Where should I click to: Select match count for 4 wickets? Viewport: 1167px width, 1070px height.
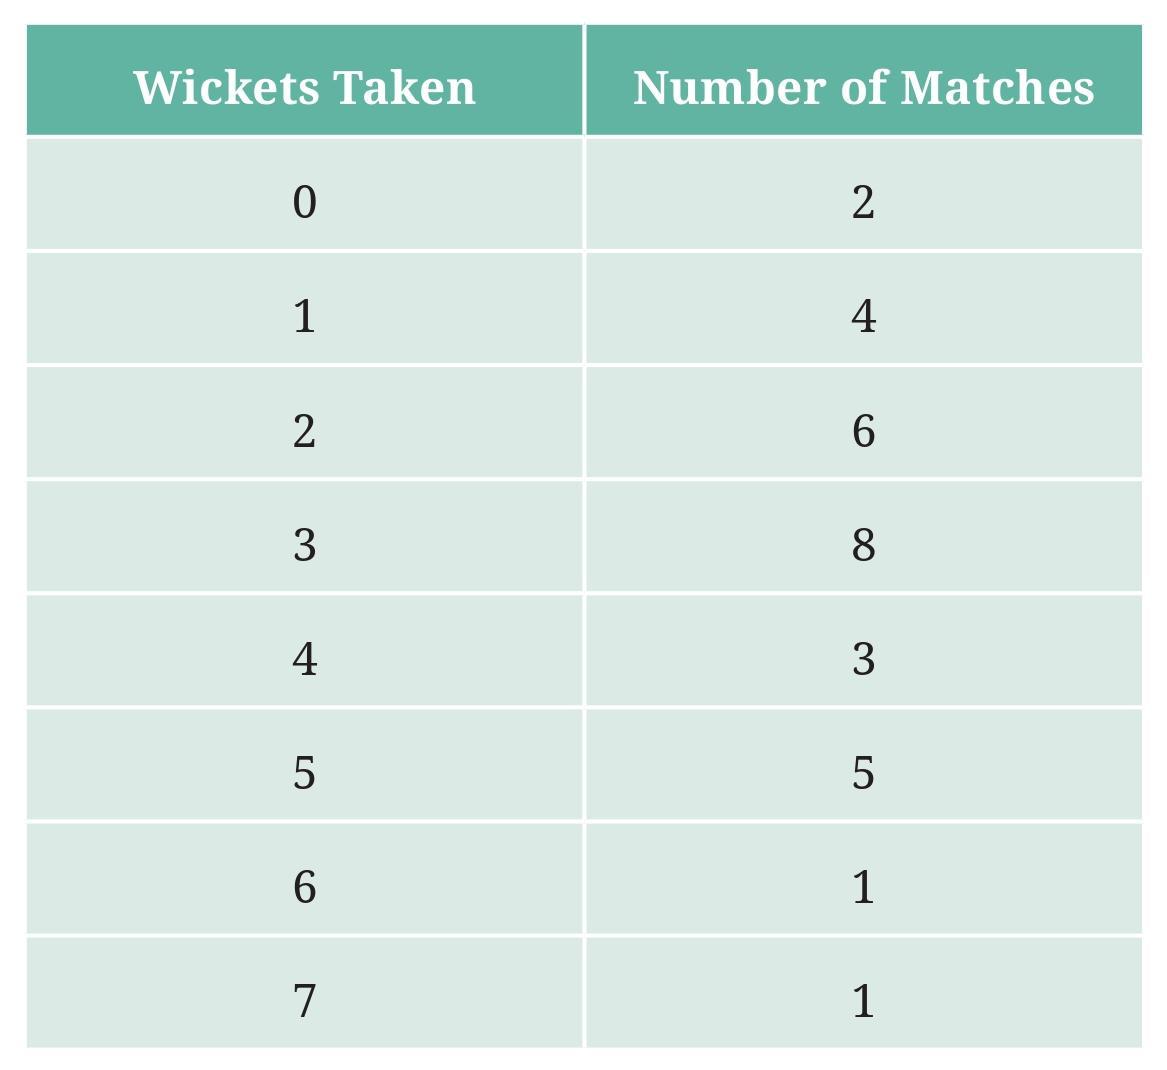coord(863,658)
